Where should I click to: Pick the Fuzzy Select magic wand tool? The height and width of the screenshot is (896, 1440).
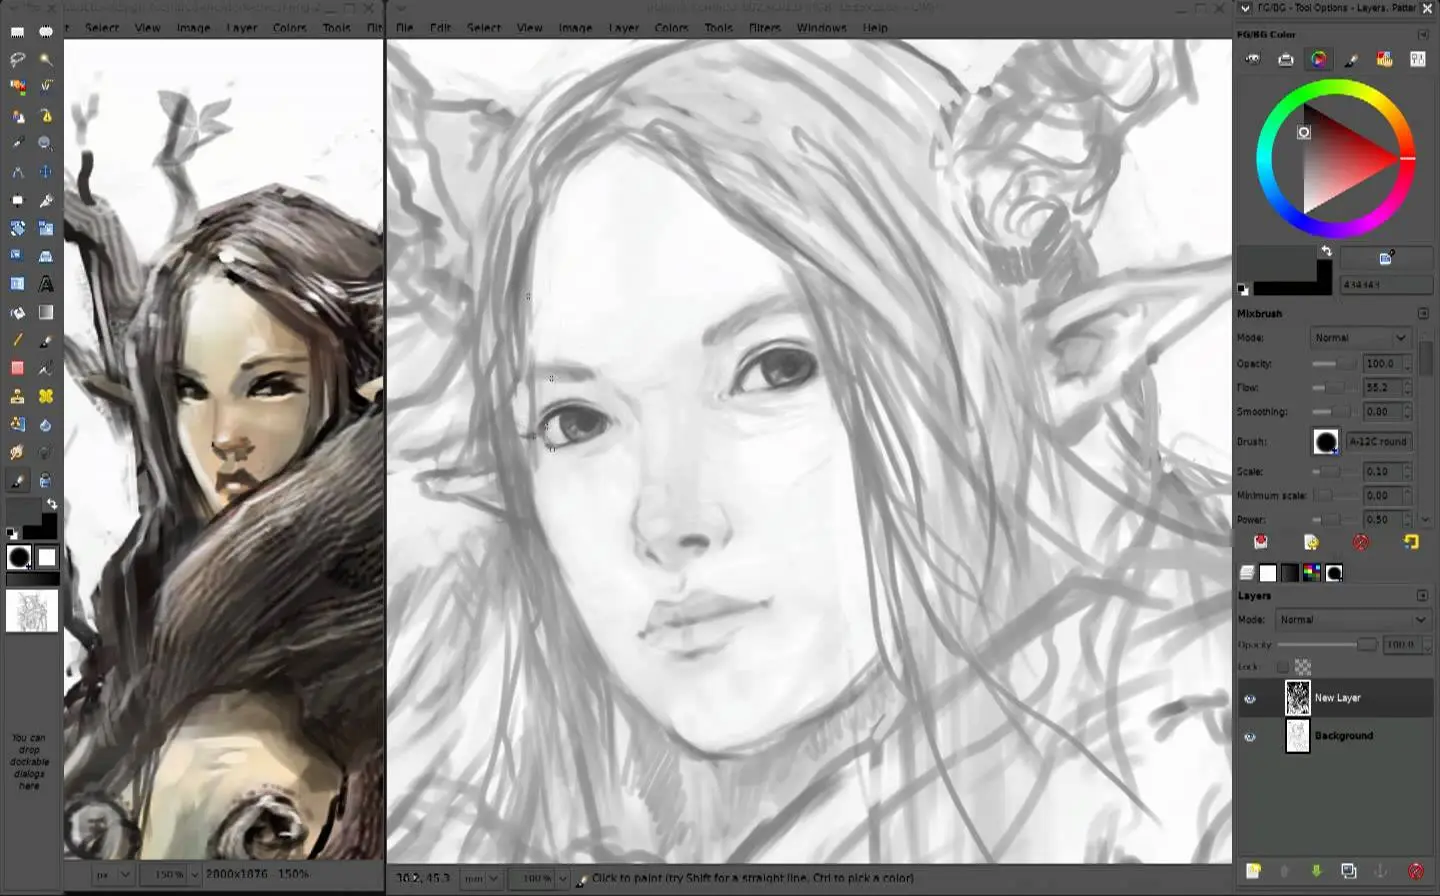tap(46, 60)
